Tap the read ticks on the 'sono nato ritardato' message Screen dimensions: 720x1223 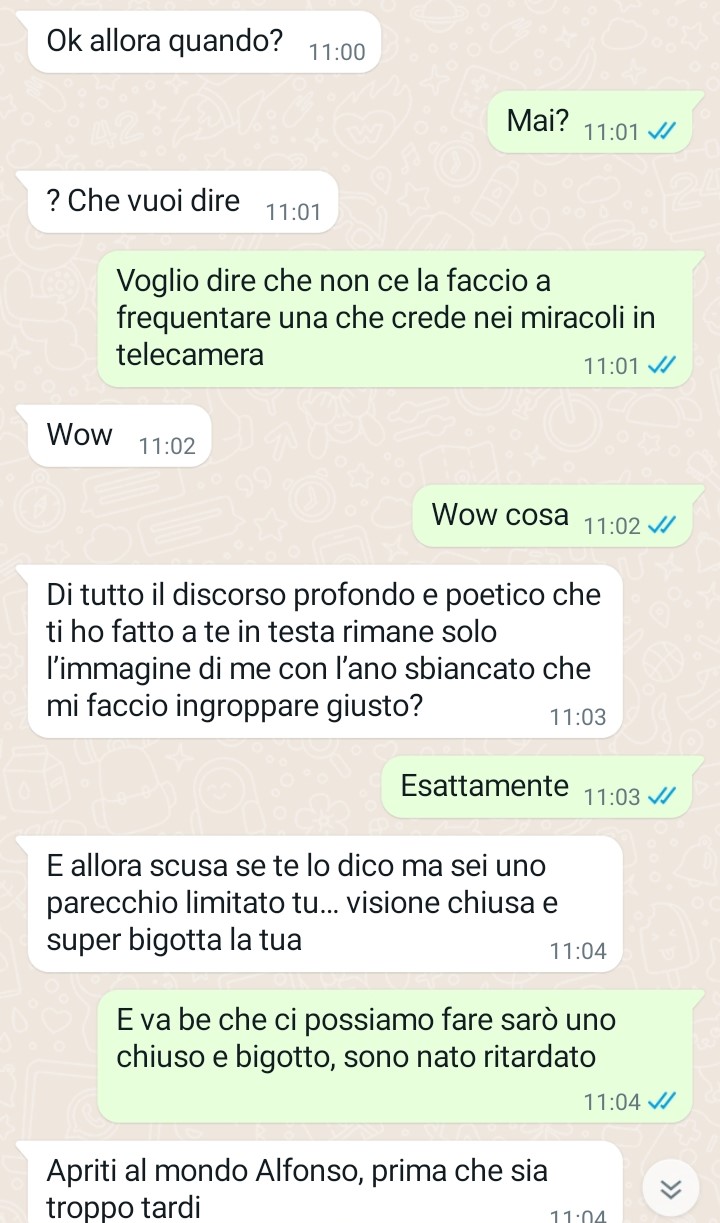click(x=663, y=1102)
